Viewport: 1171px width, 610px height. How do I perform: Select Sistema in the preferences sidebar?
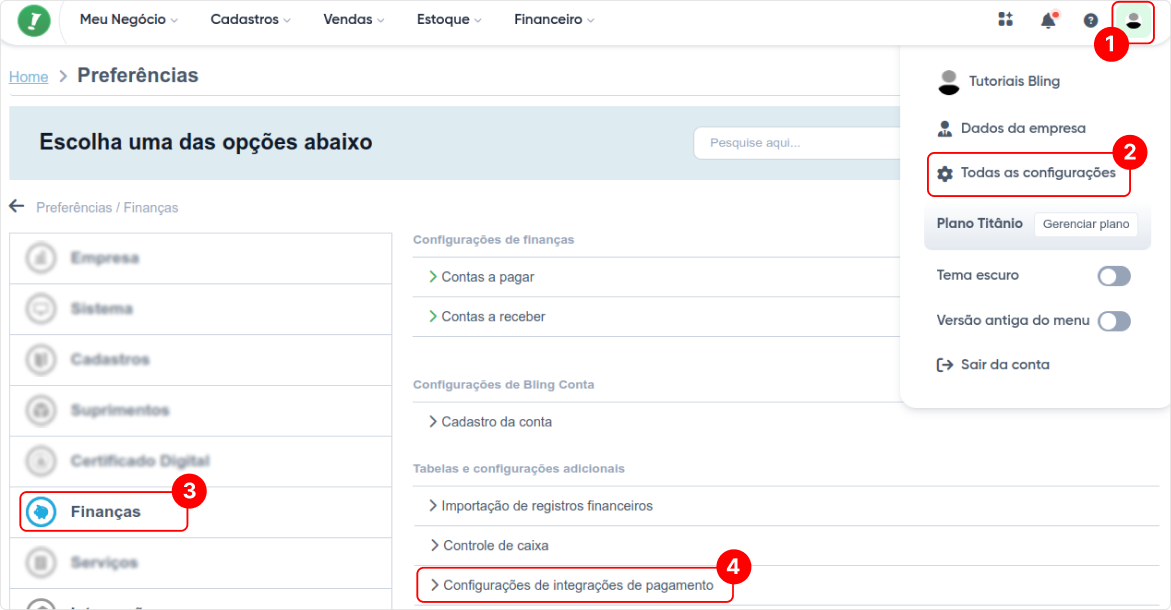coord(200,309)
